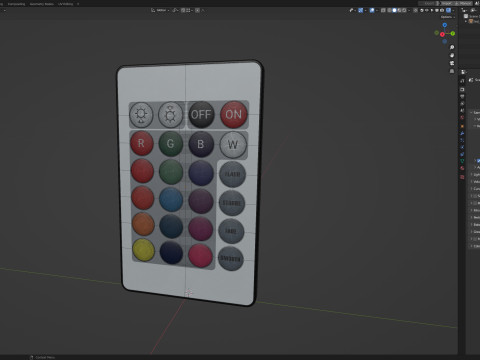Screen dimensions: 480x360
Task: Open the Properties editor type menu
Action: (463, 72)
